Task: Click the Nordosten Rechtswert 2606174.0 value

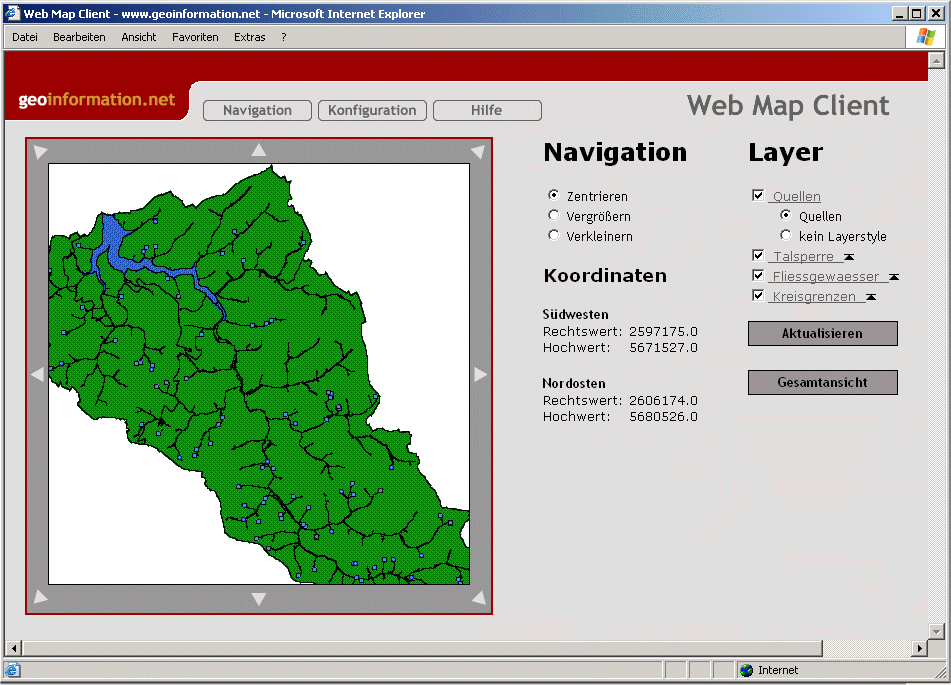Action: 663,400
